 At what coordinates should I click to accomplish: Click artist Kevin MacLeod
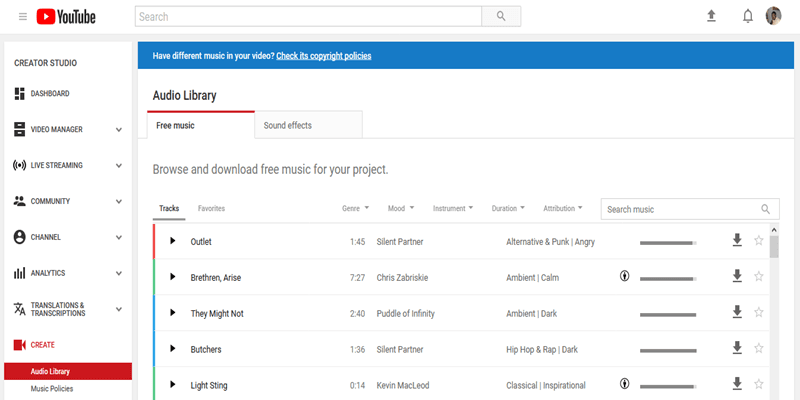click(x=403, y=385)
